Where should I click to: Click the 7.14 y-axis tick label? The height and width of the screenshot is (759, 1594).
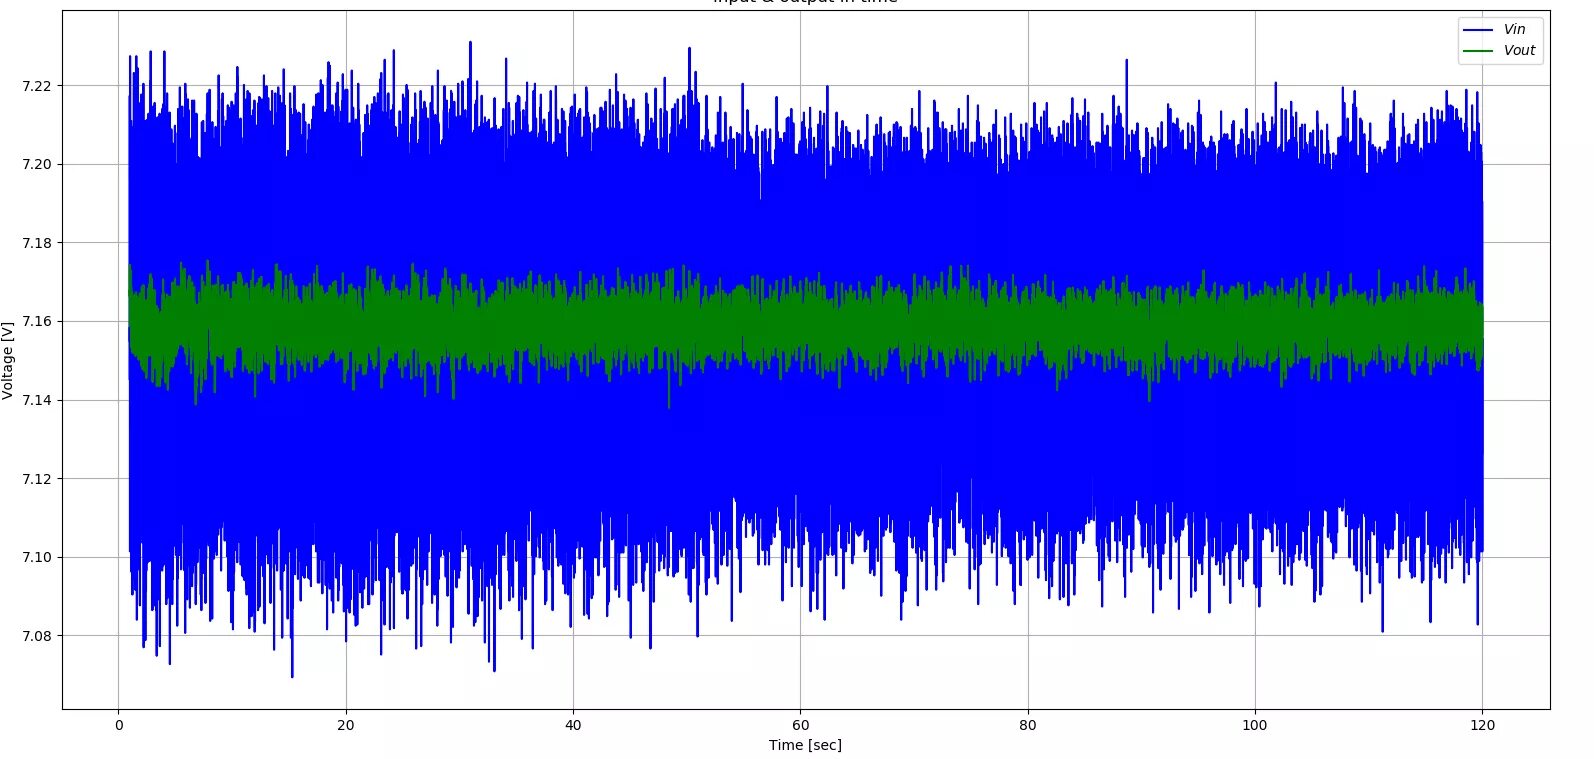click(x=36, y=400)
